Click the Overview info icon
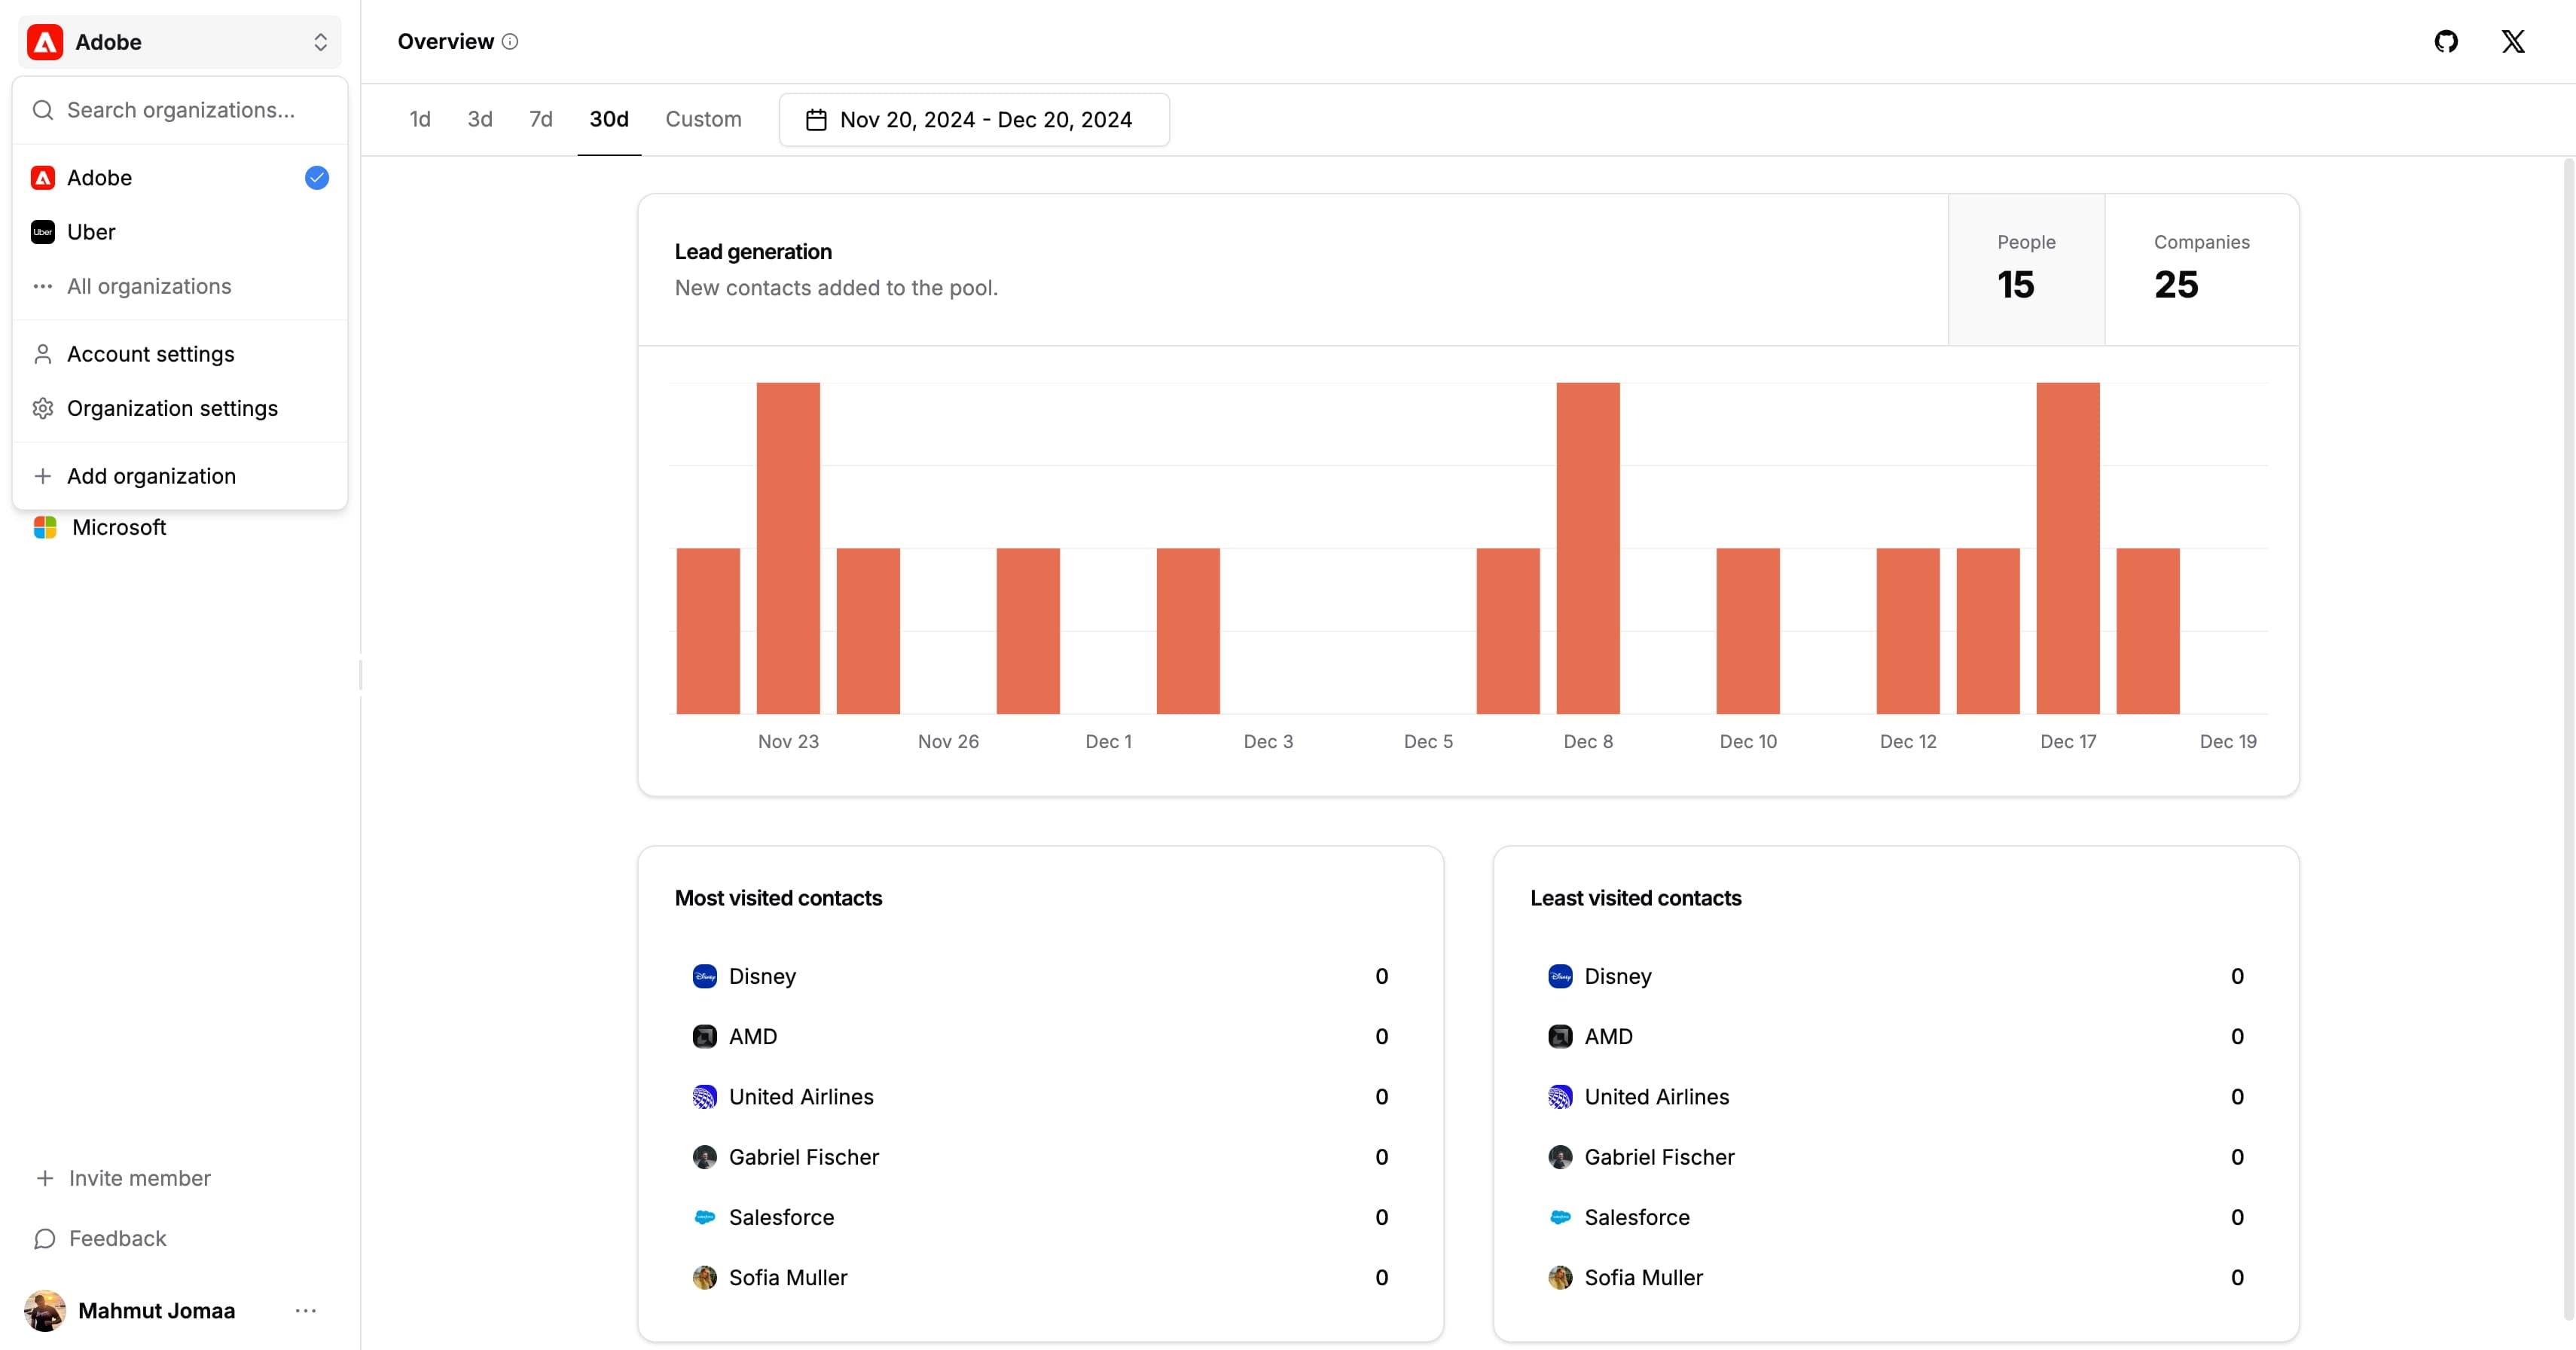This screenshot has width=2576, height=1350. coord(510,41)
